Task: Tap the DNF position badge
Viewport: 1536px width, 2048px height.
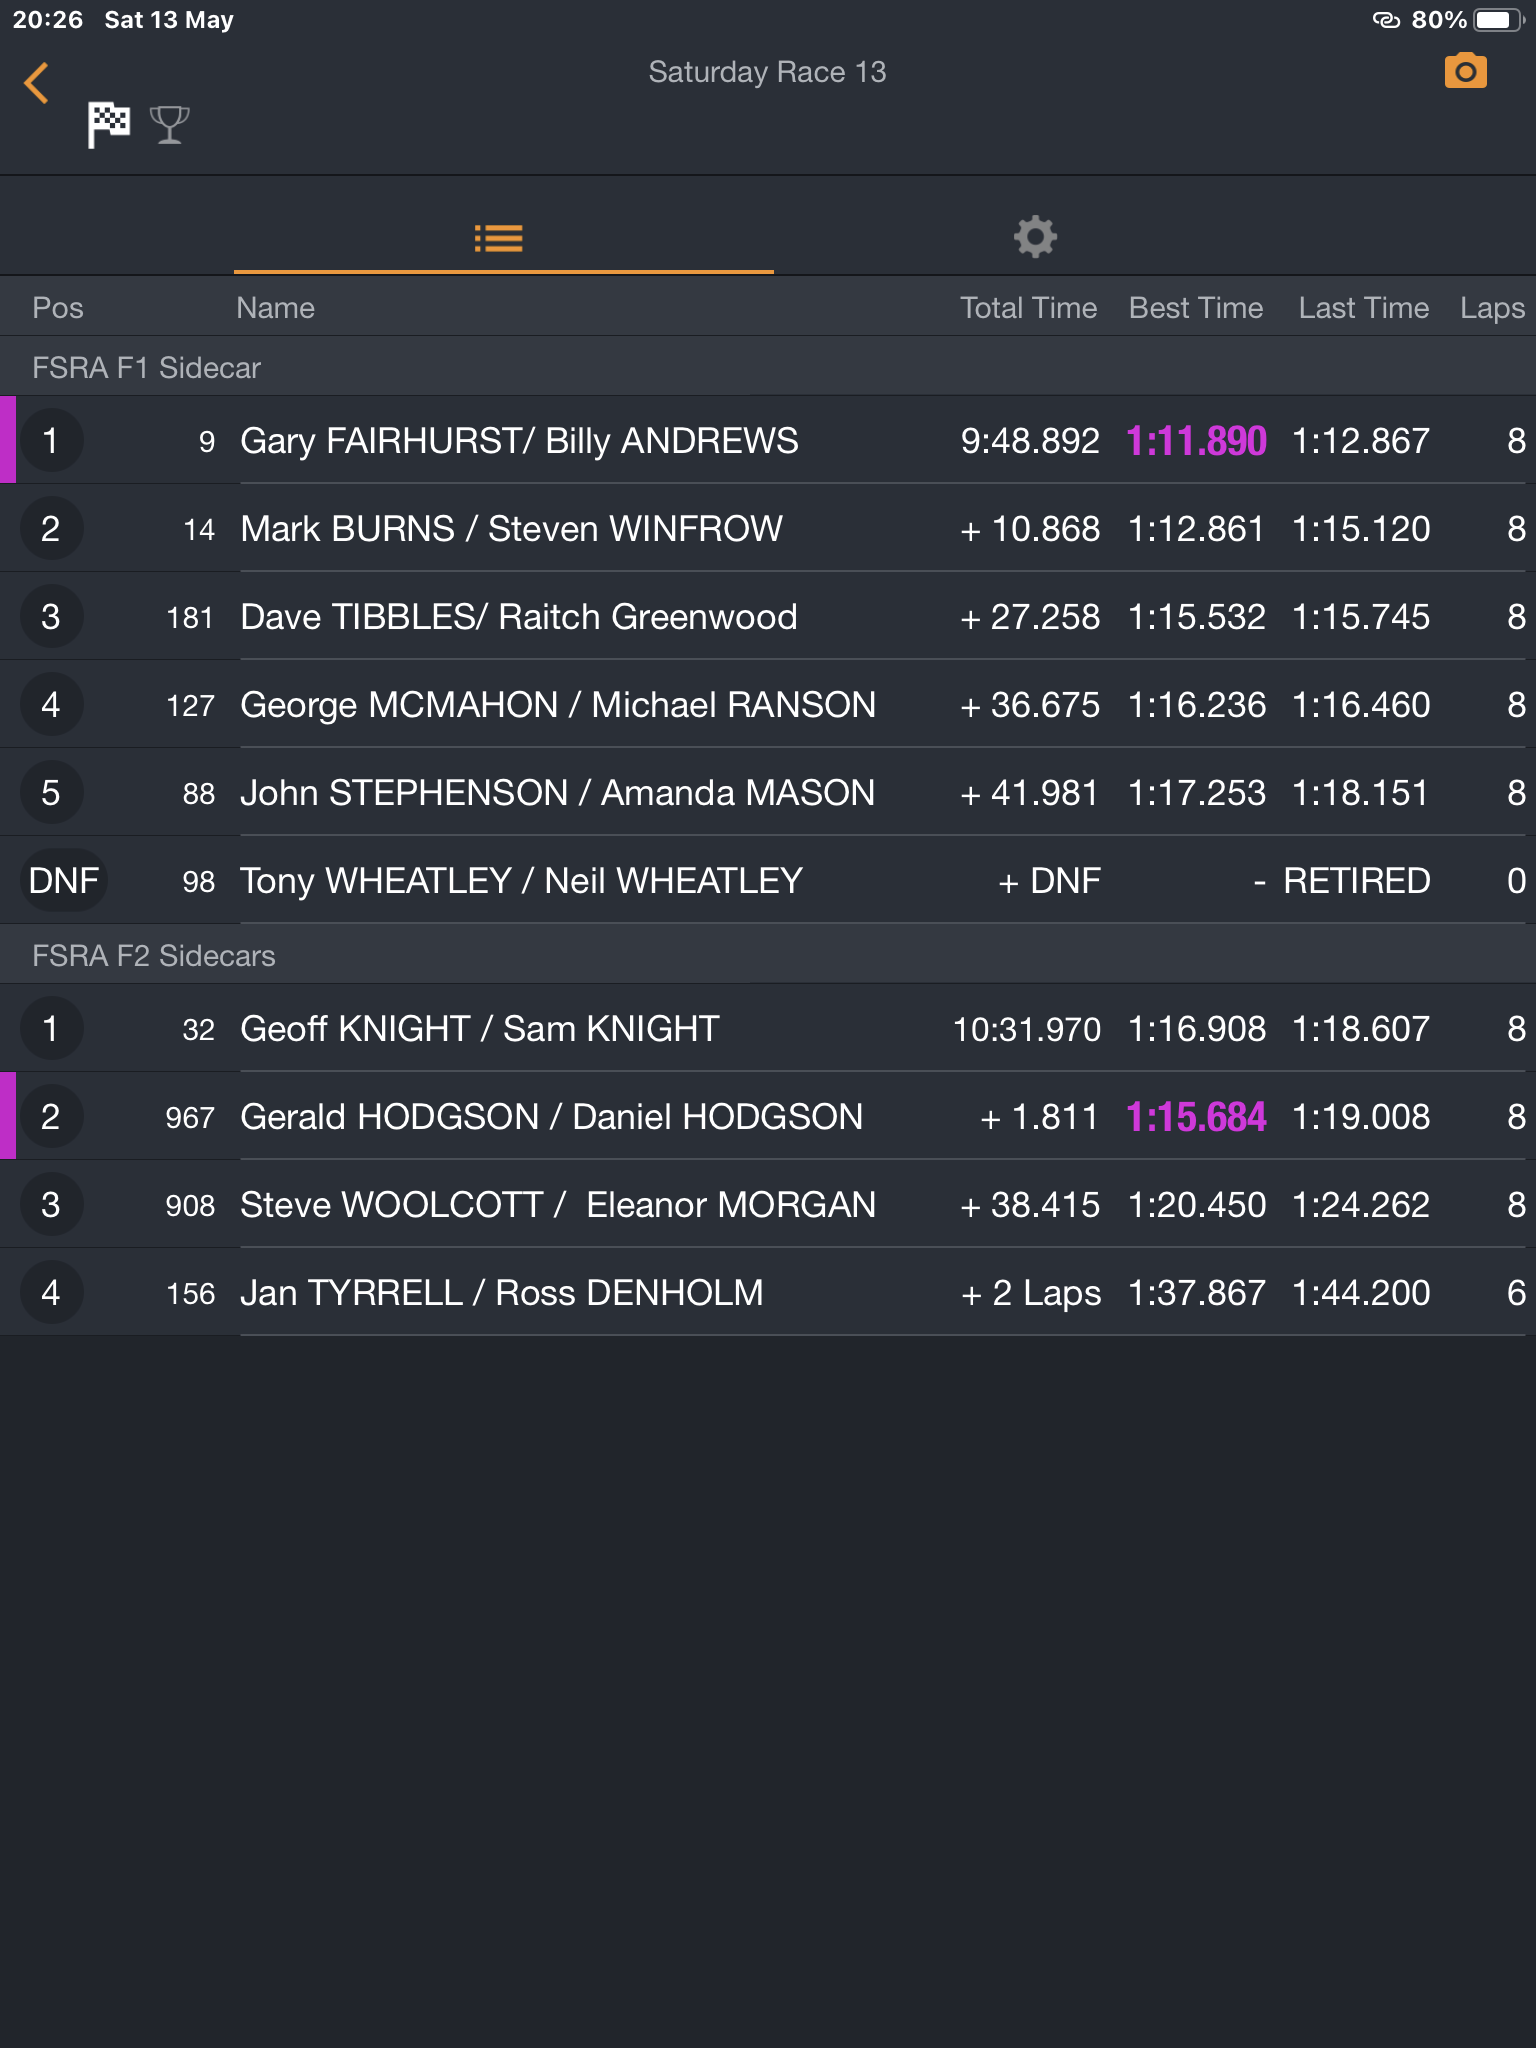Action: pyautogui.click(x=64, y=881)
